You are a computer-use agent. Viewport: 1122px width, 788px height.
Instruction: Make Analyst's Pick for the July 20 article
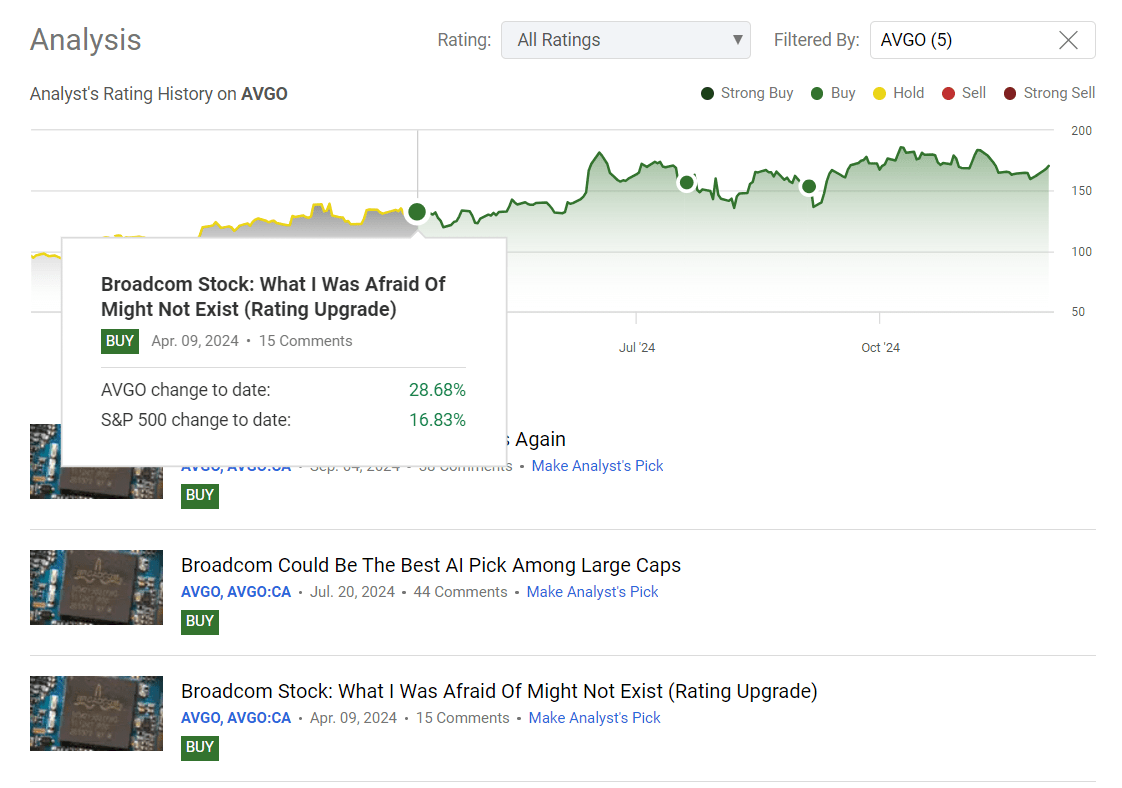tap(592, 591)
